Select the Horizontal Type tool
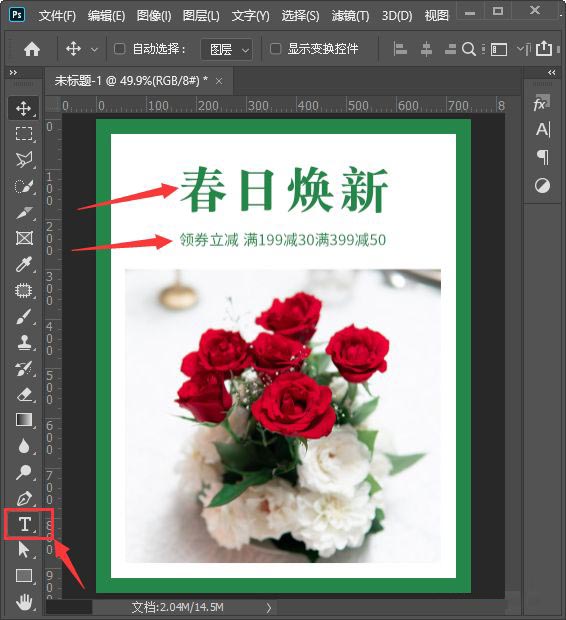Screen dimensions: 566x620 [x=25, y=524]
